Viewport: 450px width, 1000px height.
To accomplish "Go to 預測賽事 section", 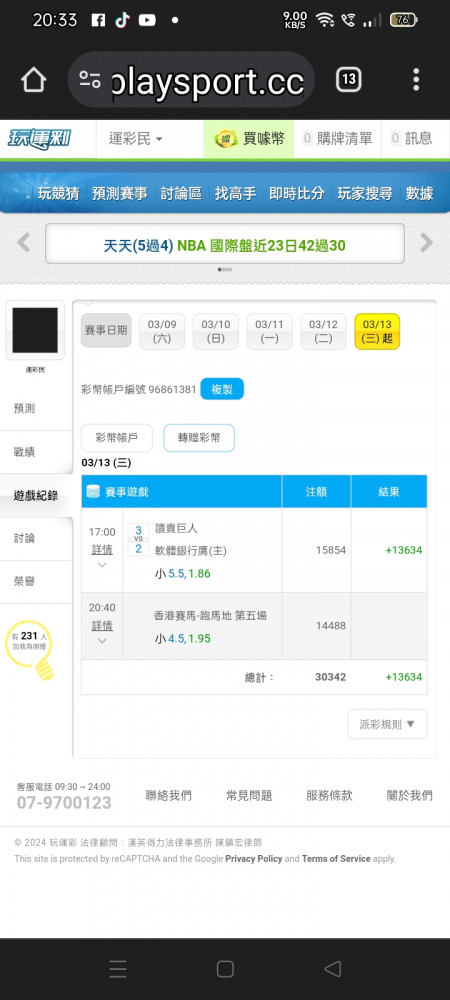I will point(119,193).
